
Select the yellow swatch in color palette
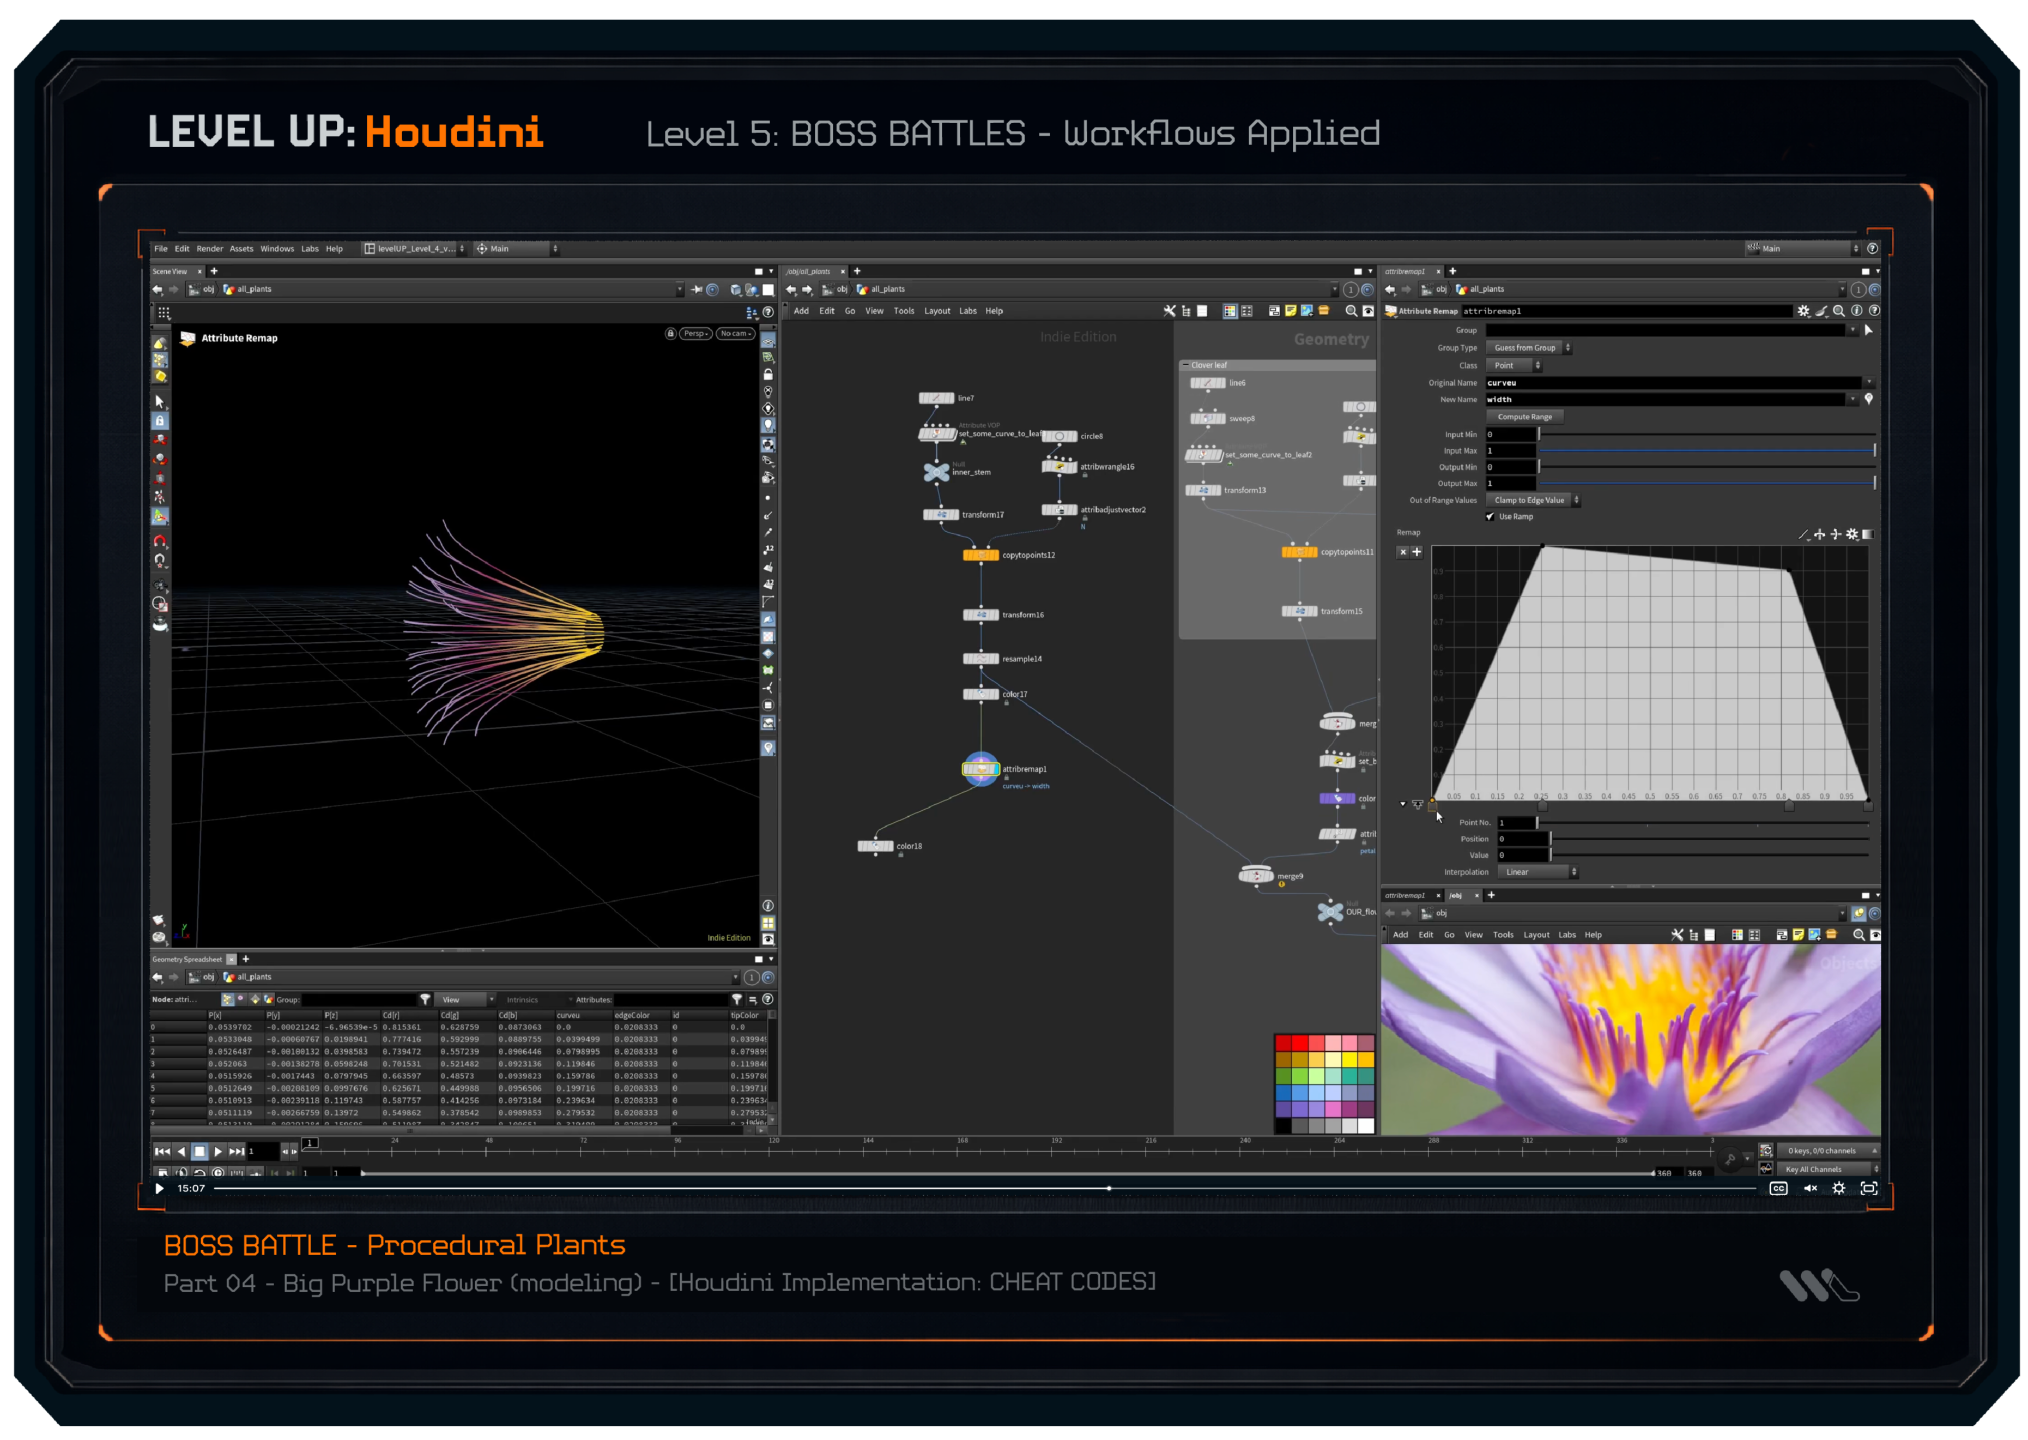pyautogui.click(x=1349, y=1059)
